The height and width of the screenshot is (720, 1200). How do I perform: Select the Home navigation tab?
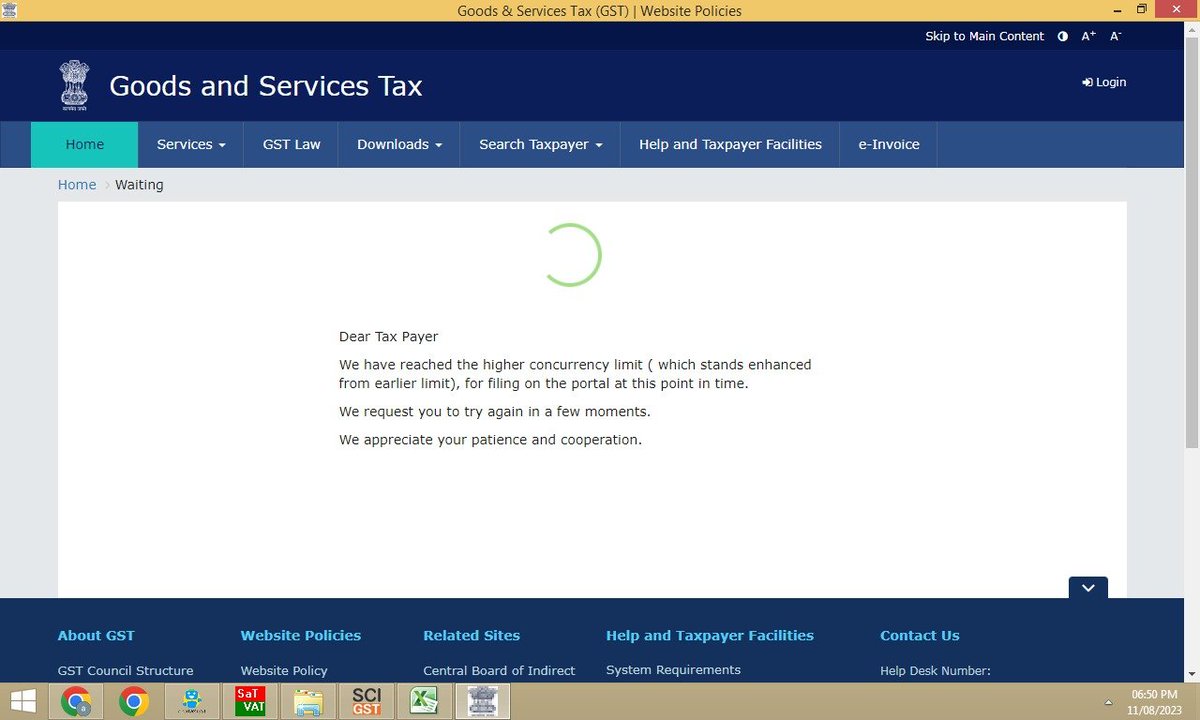point(85,144)
